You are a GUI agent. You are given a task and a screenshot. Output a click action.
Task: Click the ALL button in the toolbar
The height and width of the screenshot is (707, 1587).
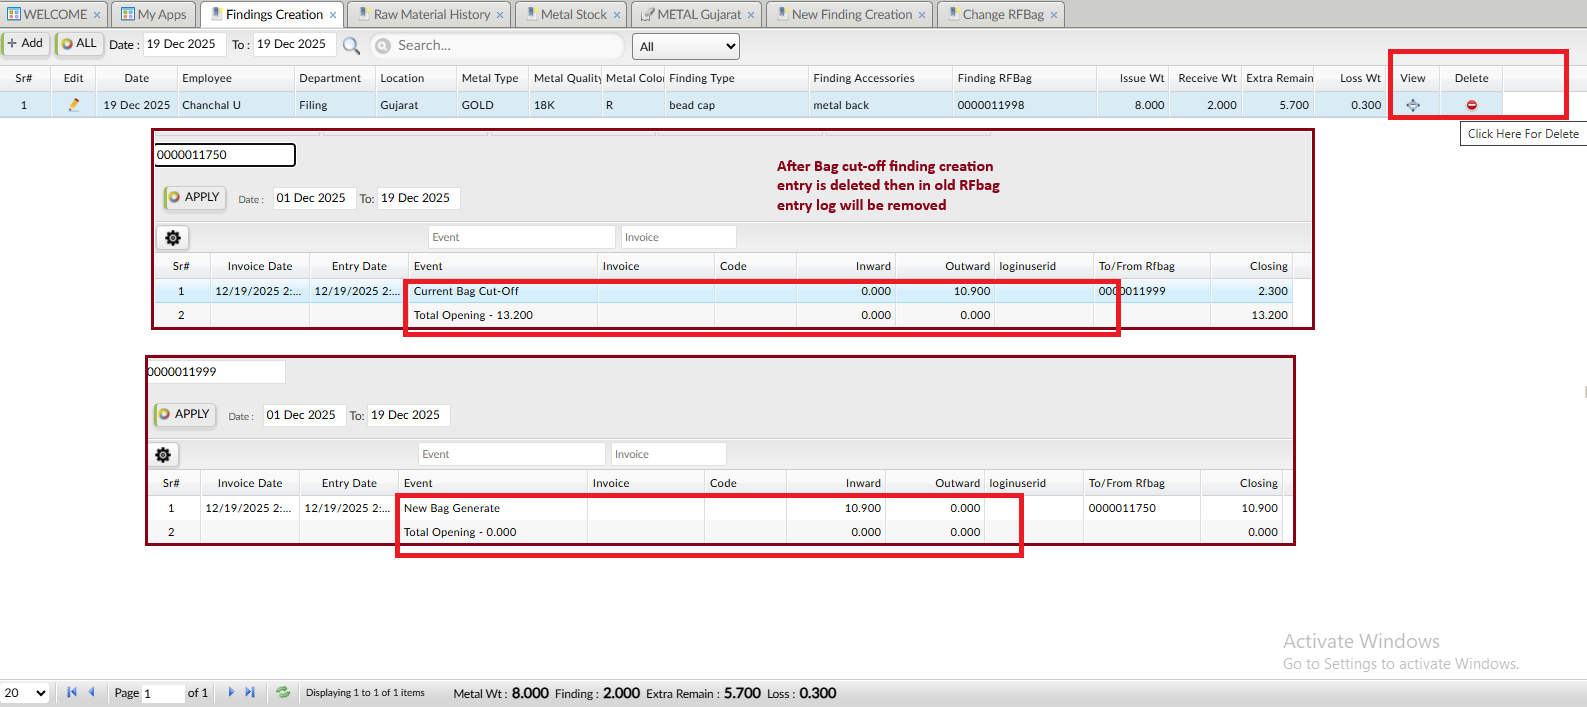[x=79, y=44]
